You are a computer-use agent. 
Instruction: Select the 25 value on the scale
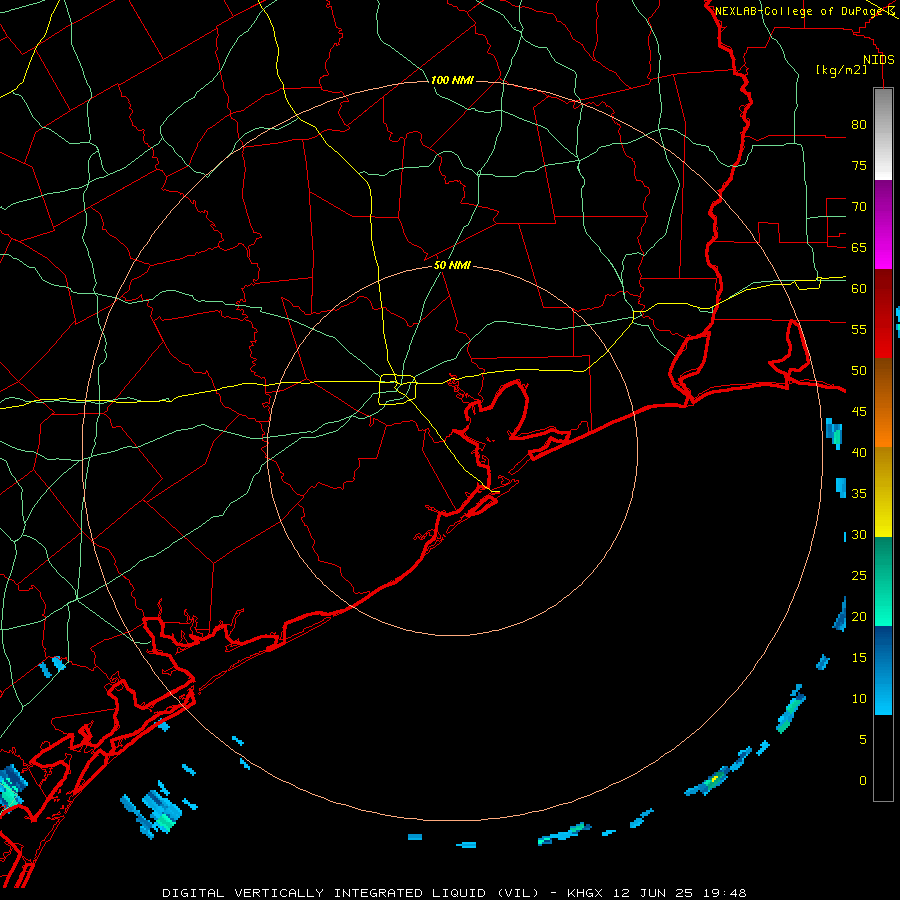pyautogui.click(x=859, y=576)
